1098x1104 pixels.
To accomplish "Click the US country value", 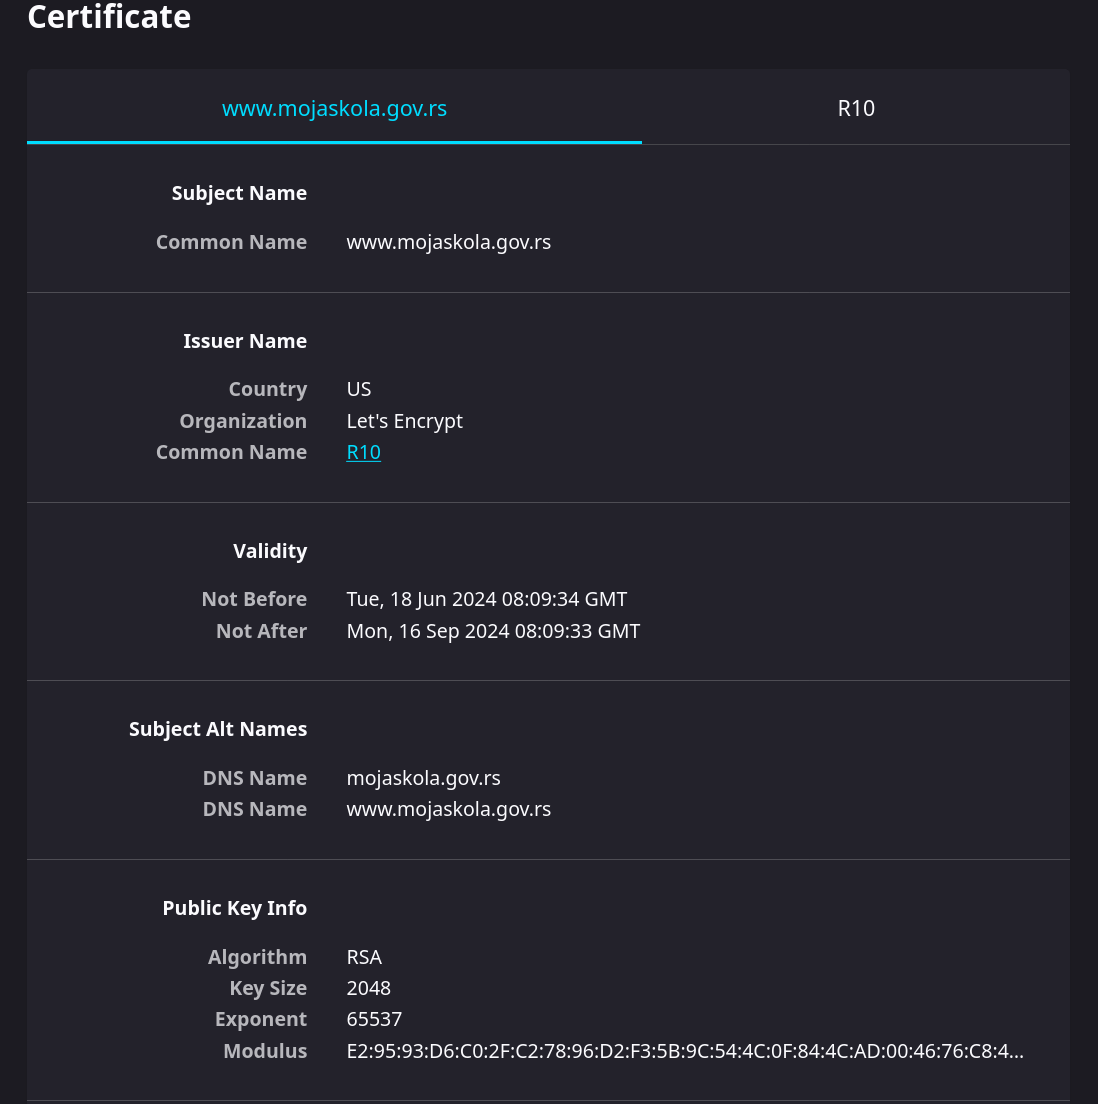I will 358,389.
